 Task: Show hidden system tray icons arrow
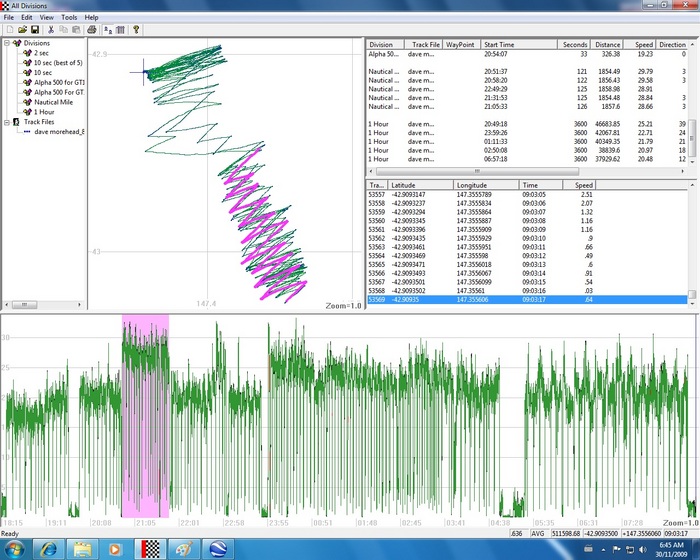click(603, 550)
